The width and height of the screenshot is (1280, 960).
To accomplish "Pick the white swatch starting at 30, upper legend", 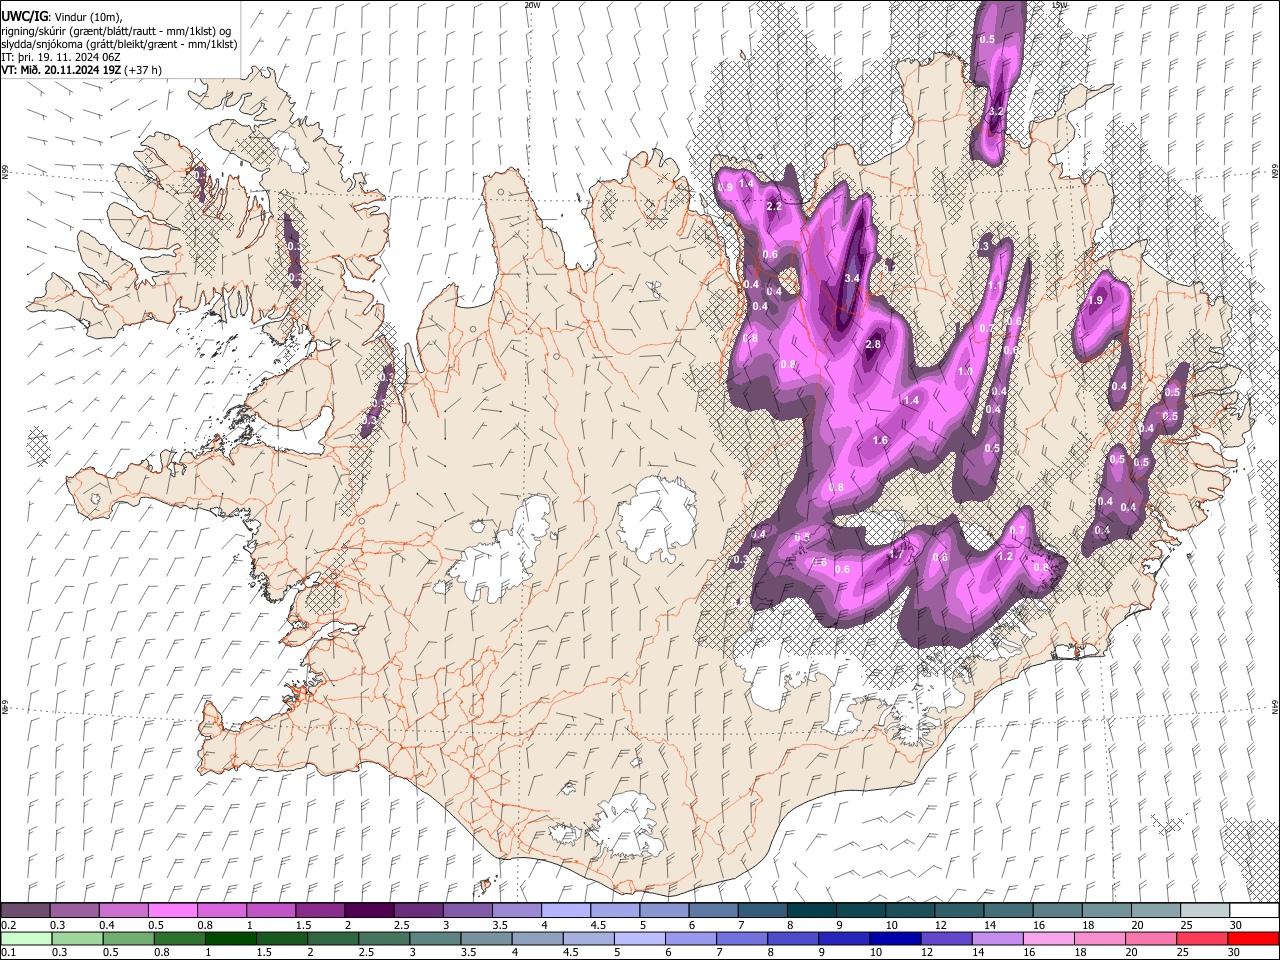I will [x=1254, y=911].
